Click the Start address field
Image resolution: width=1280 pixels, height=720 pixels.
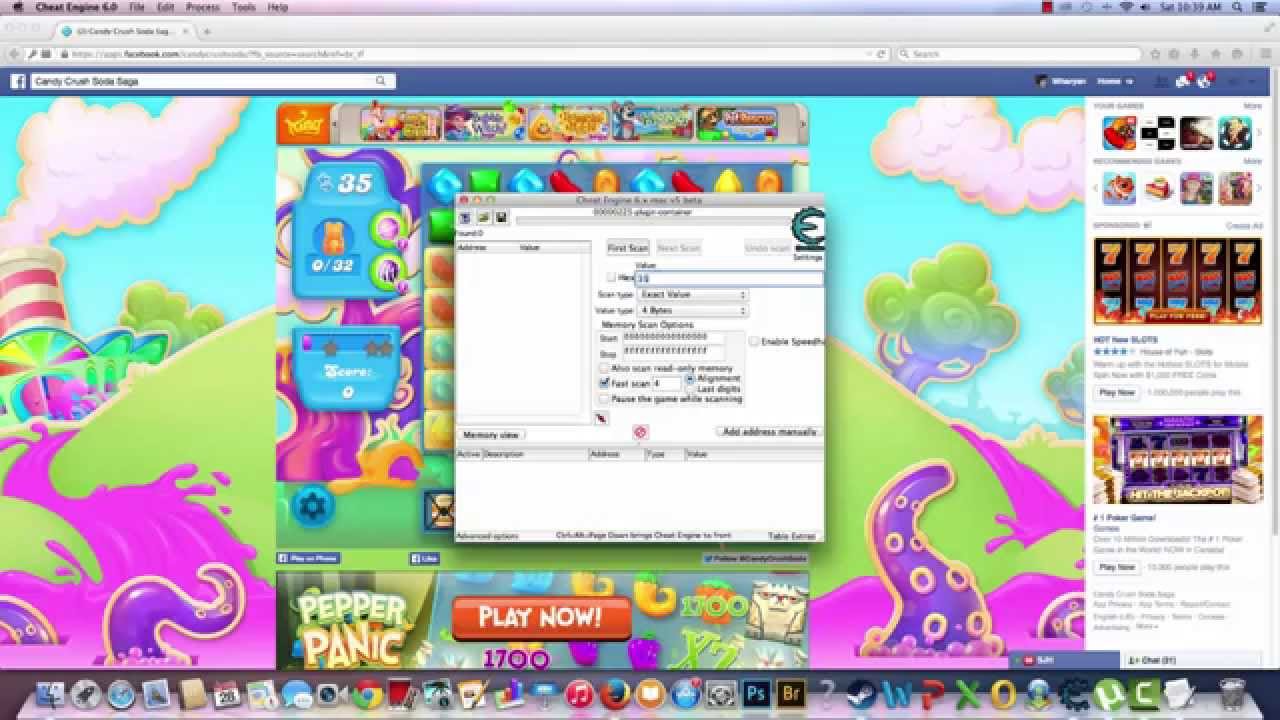pyautogui.click(x=674, y=338)
